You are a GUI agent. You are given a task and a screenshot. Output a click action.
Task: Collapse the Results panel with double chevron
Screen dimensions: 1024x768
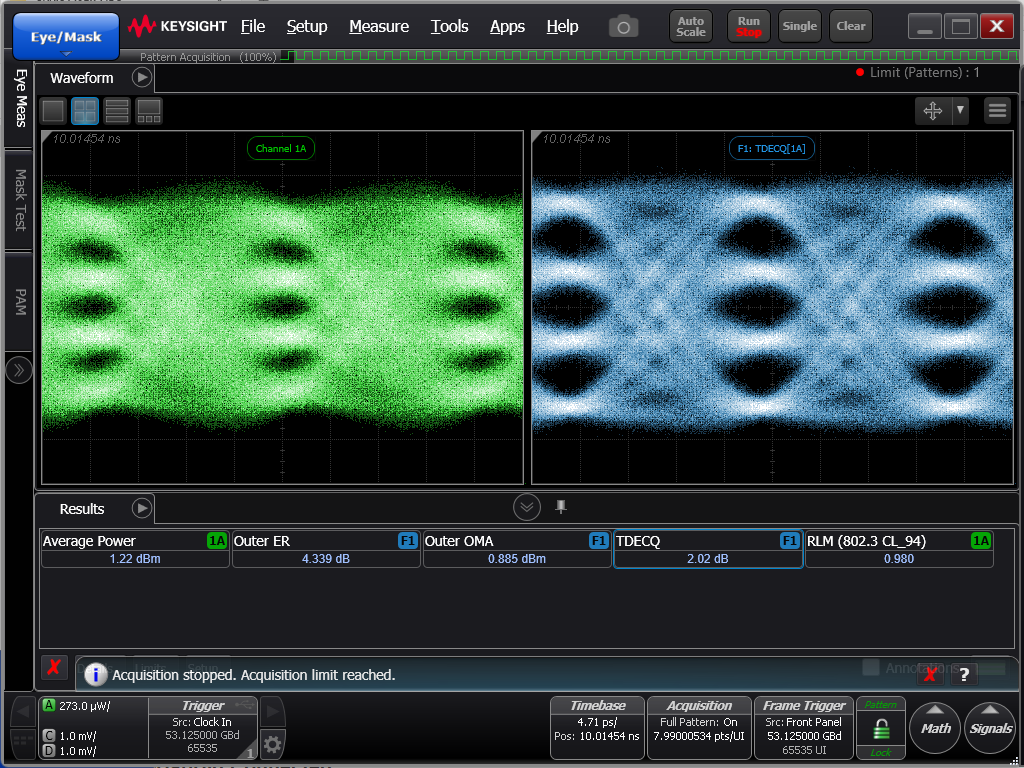[x=527, y=507]
